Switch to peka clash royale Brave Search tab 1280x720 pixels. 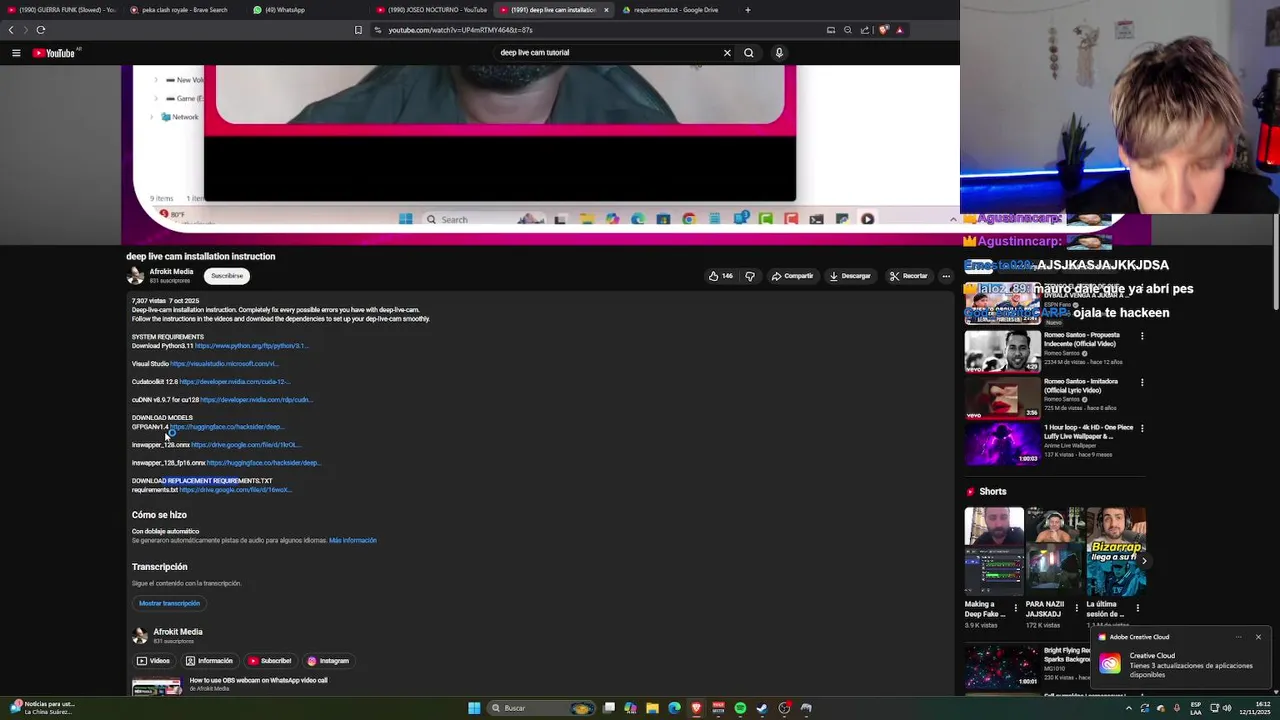point(184,10)
